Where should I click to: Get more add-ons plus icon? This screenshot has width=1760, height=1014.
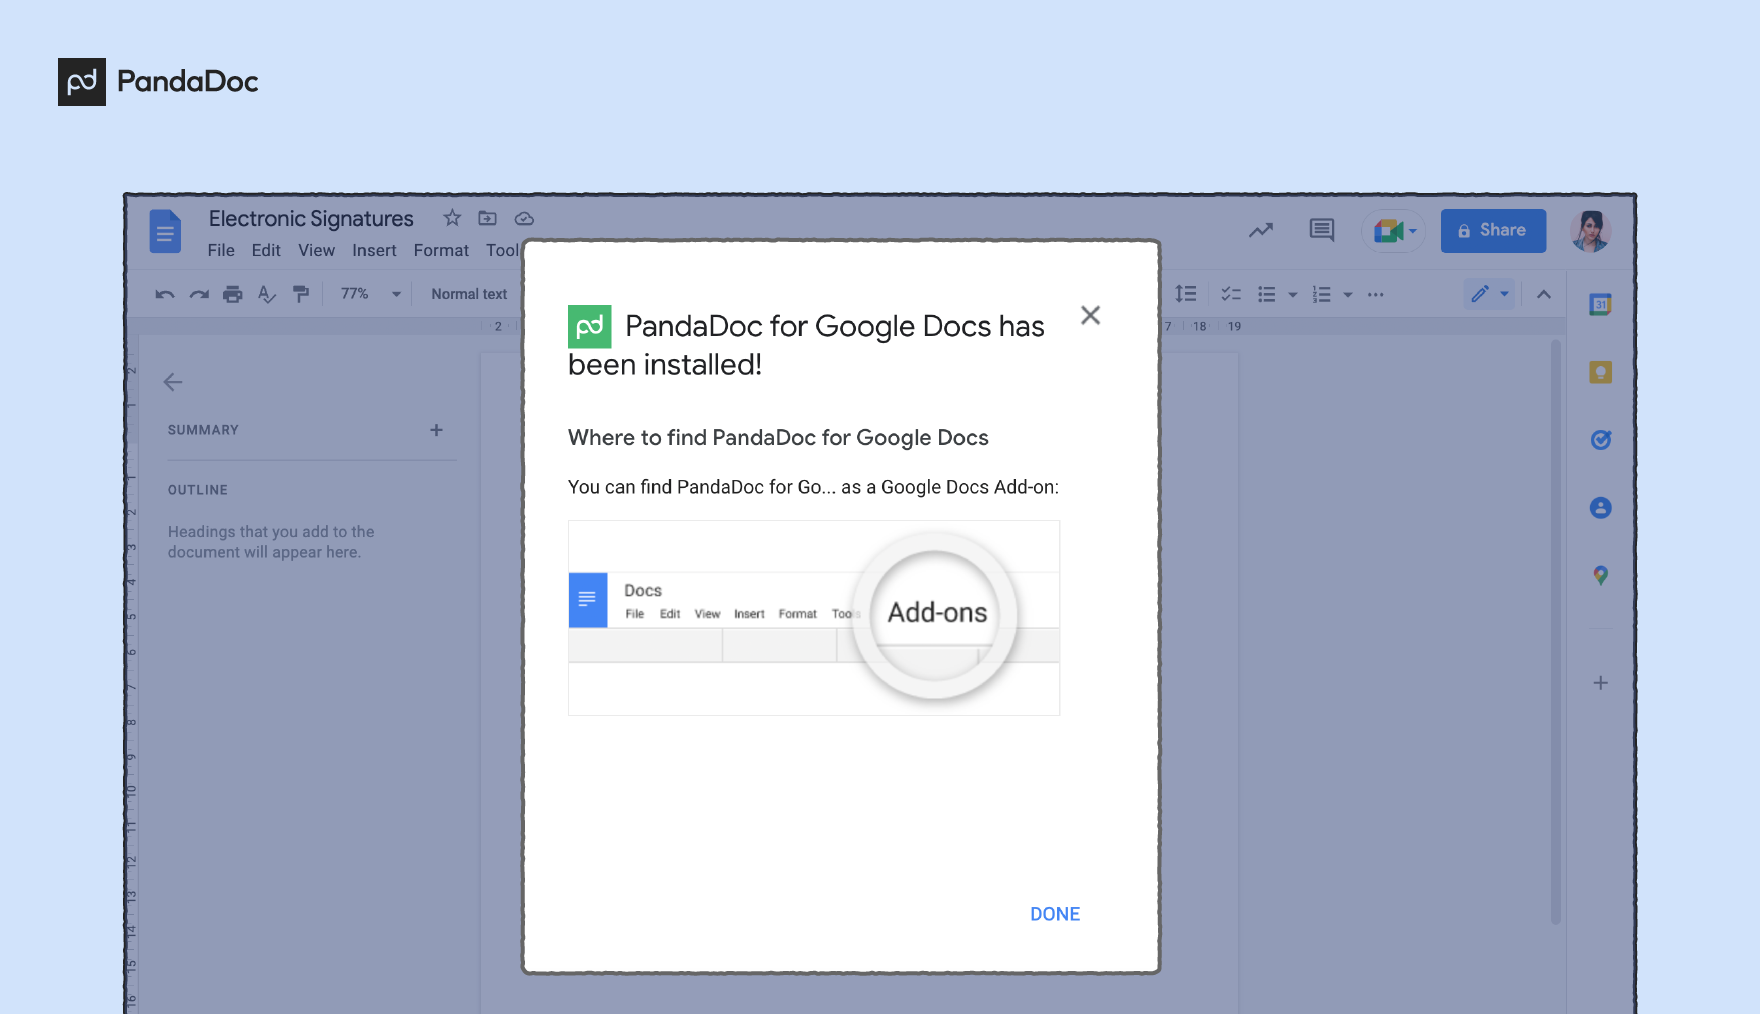pyautogui.click(x=1601, y=683)
